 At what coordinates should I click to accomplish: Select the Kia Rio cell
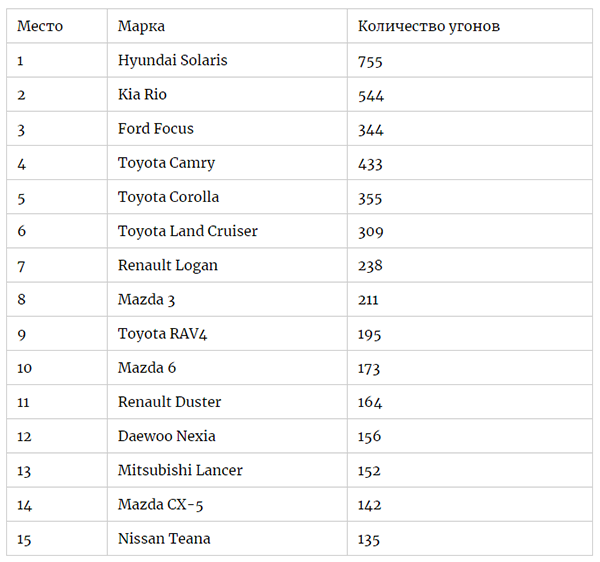(x=142, y=94)
